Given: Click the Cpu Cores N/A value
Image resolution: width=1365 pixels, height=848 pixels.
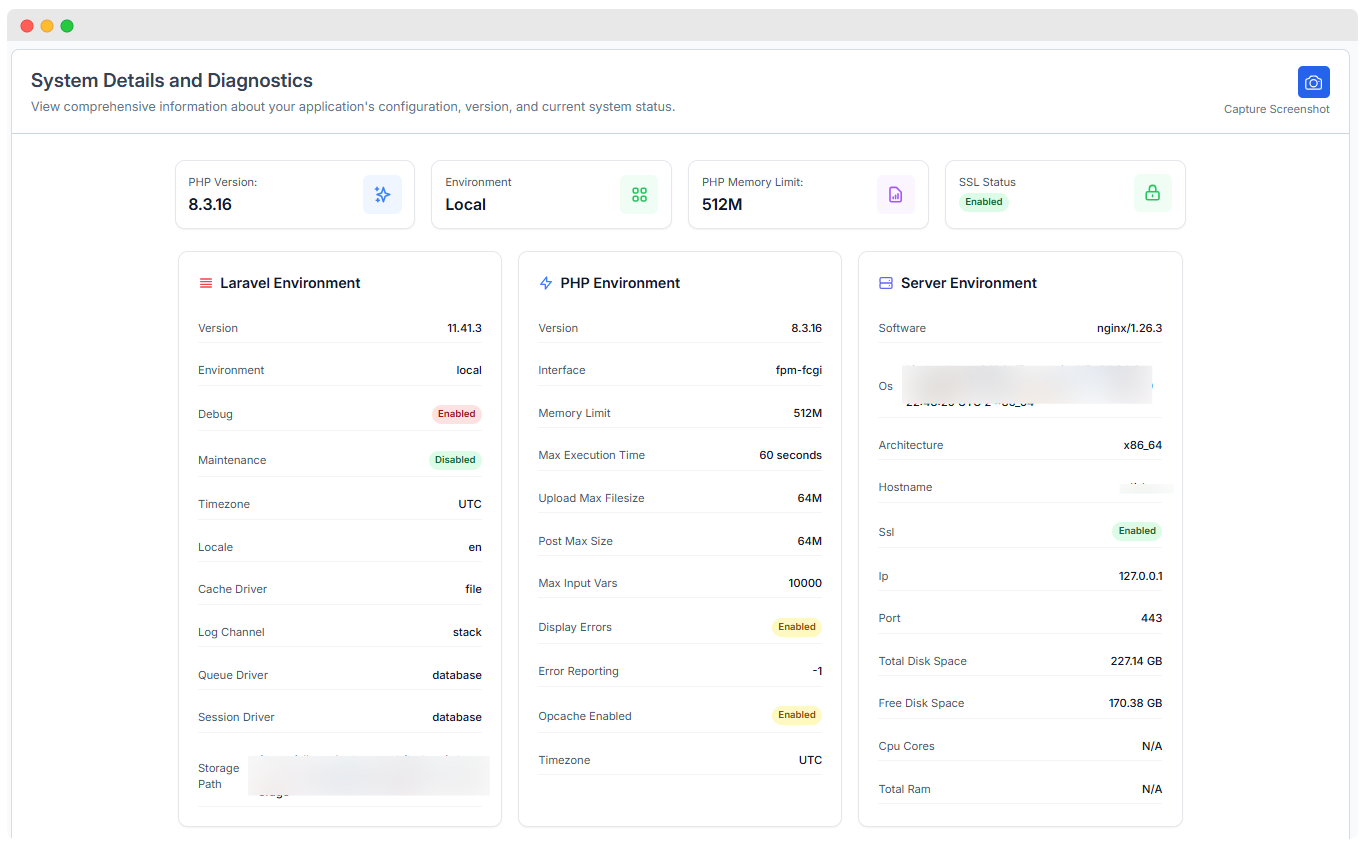Looking at the screenshot, I should click(1152, 746).
